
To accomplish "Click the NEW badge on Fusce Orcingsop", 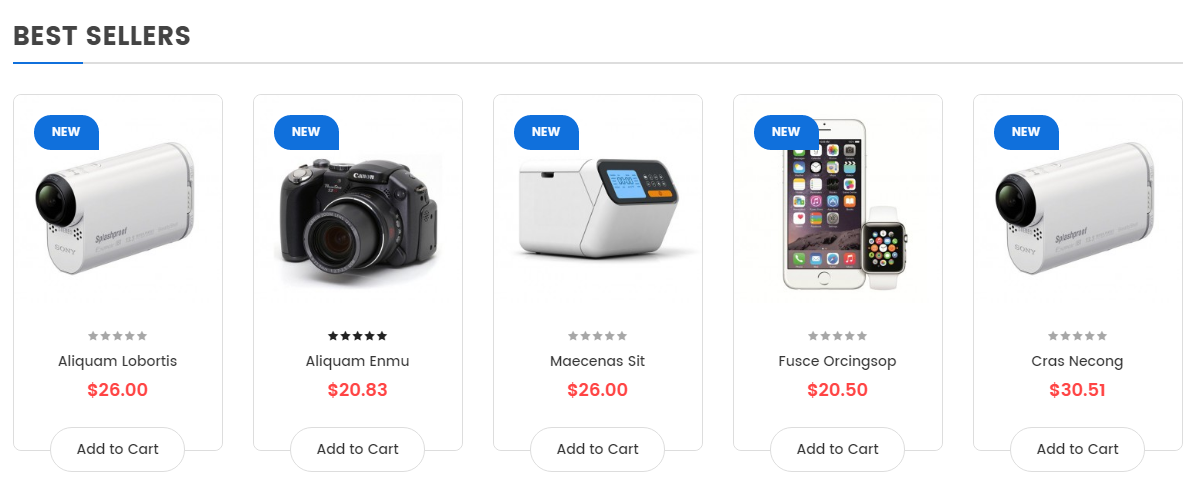I will pyautogui.click(x=786, y=132).
